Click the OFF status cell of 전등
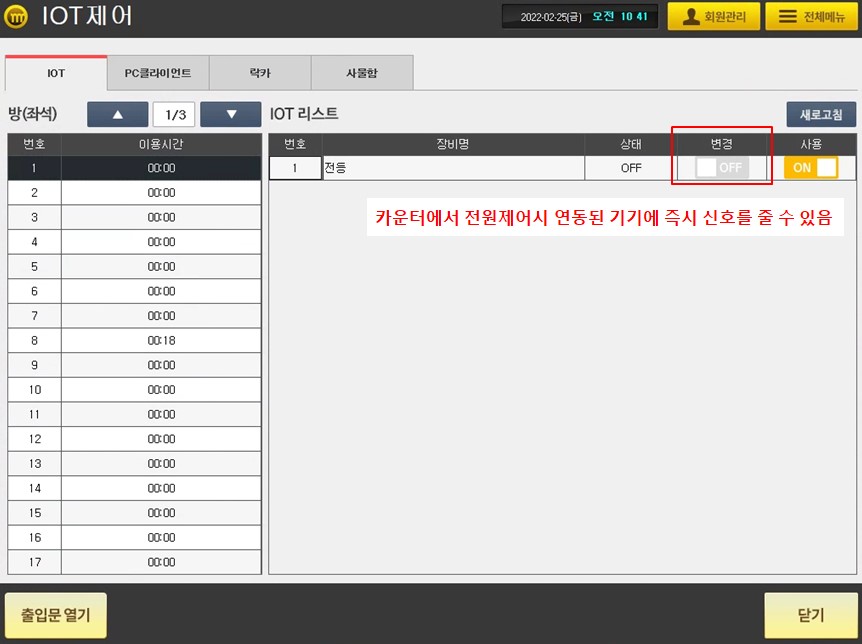This screenshot has height=644, width=862. coord(631,168)
